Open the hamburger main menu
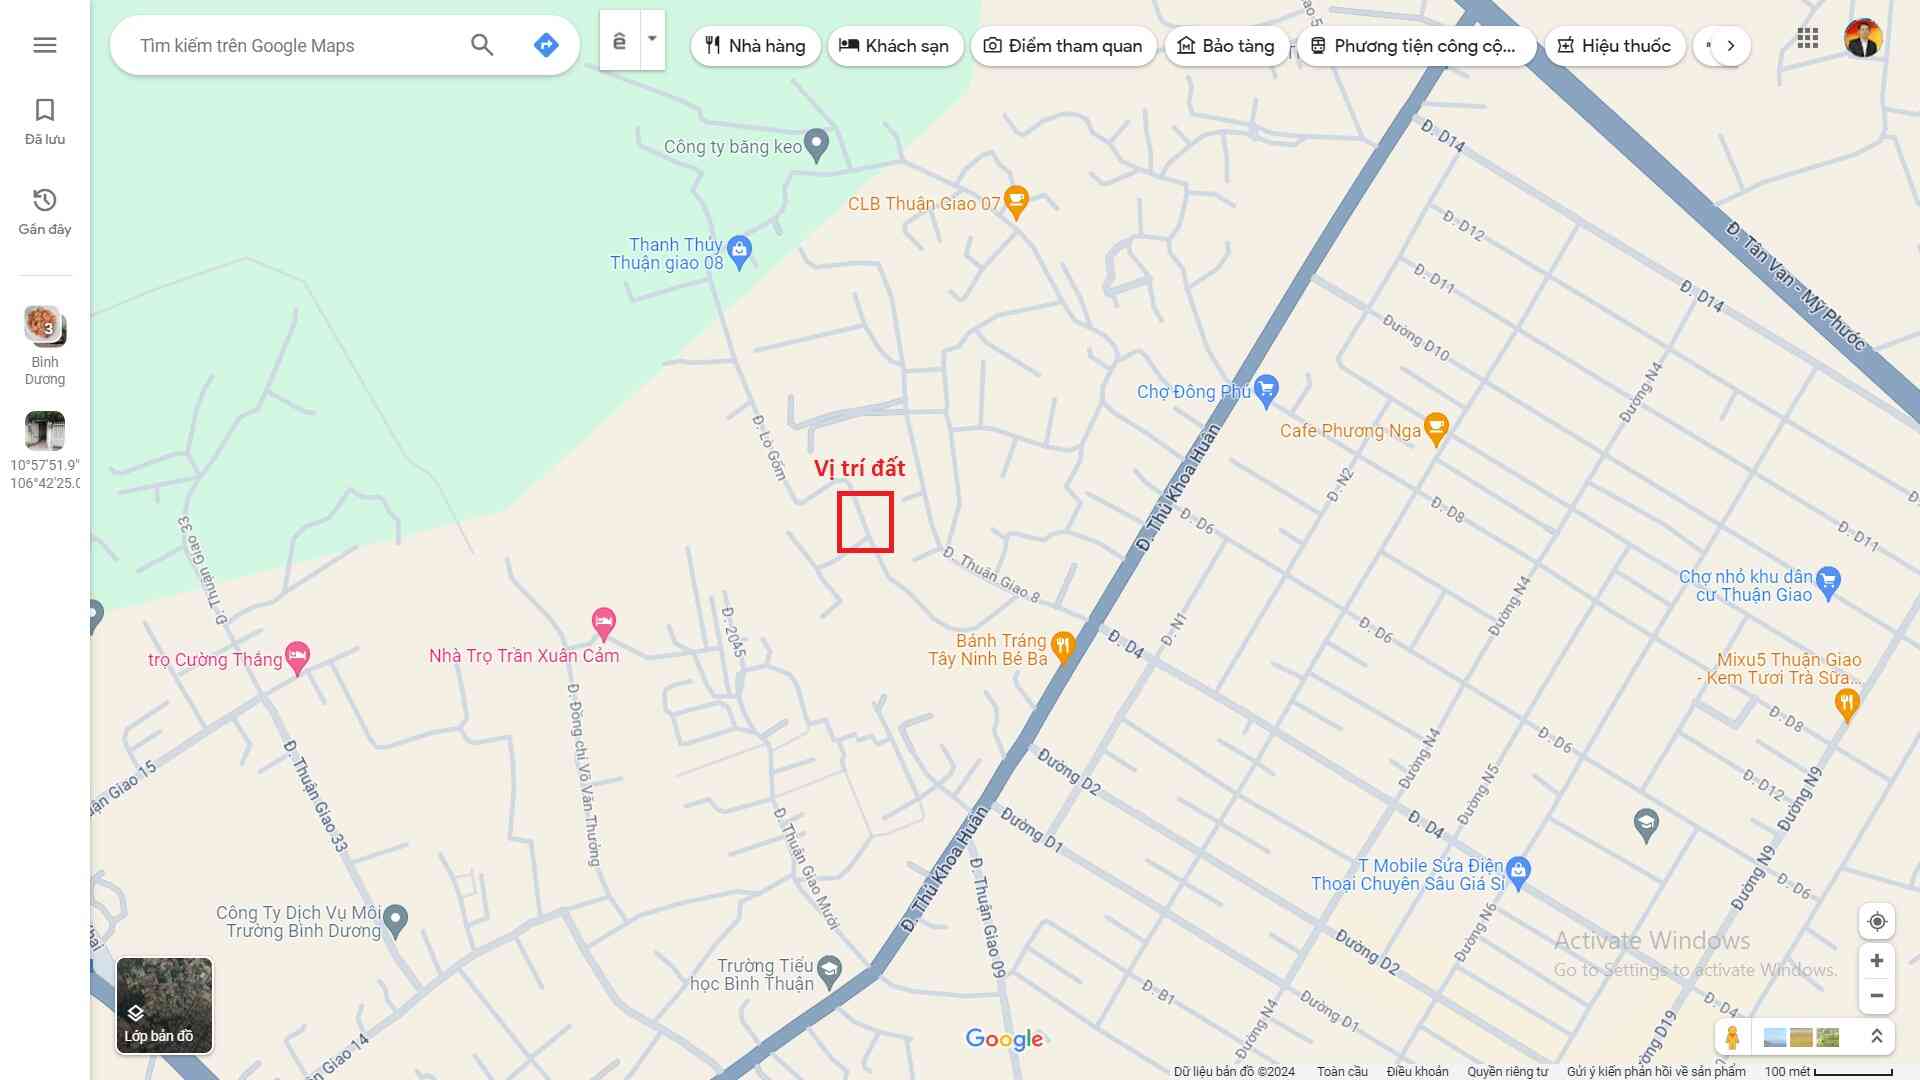The height and width of the screenshot is (1080, 1920). (x=45, y=45)
